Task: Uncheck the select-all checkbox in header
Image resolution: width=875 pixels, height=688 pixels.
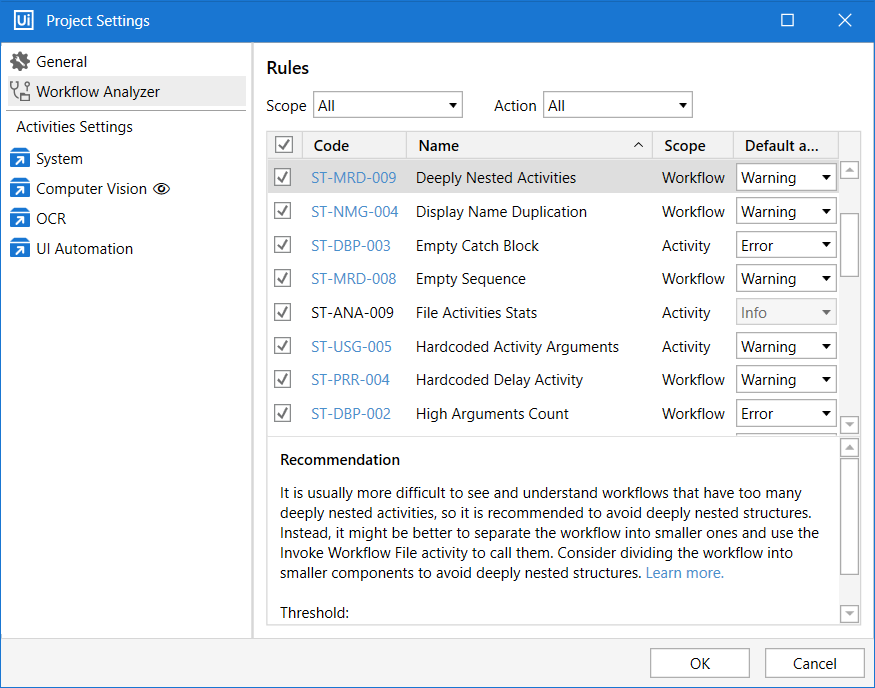Action: click(x=283, y=144)
